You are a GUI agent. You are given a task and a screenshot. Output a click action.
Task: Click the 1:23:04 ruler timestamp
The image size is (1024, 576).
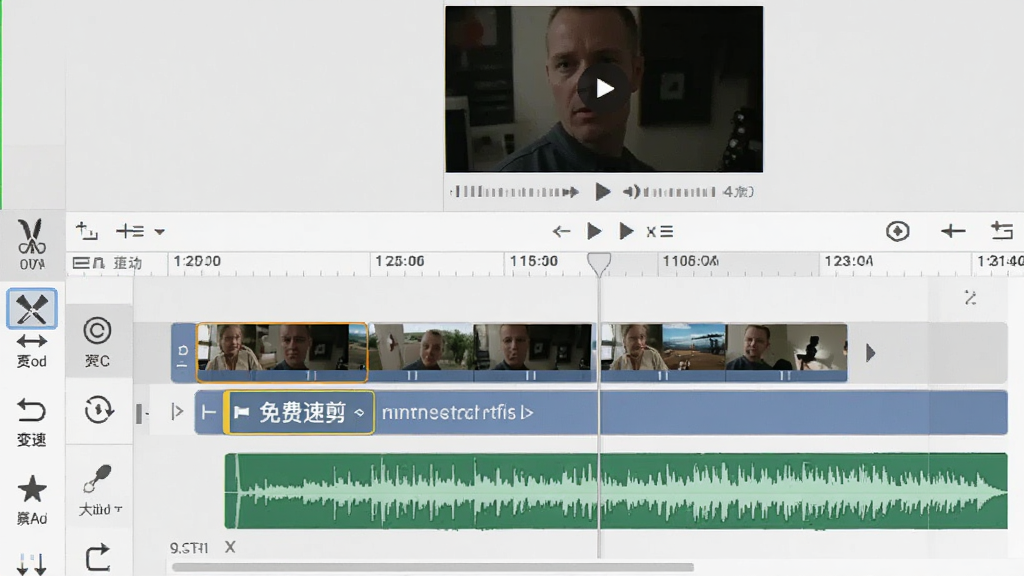pyautogui.click(x=848, y=261)
